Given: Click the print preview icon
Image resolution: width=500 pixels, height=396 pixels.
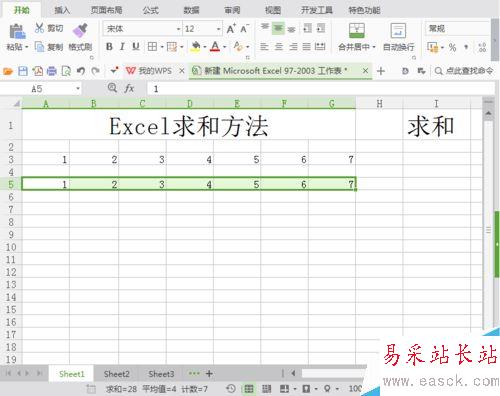Looking at the screenshot, I should pos(66,71).
